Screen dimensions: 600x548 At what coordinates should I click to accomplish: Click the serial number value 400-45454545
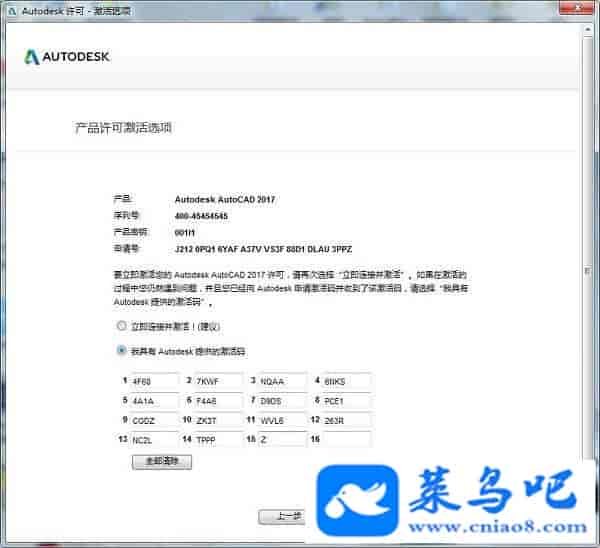tap(201, 216)
